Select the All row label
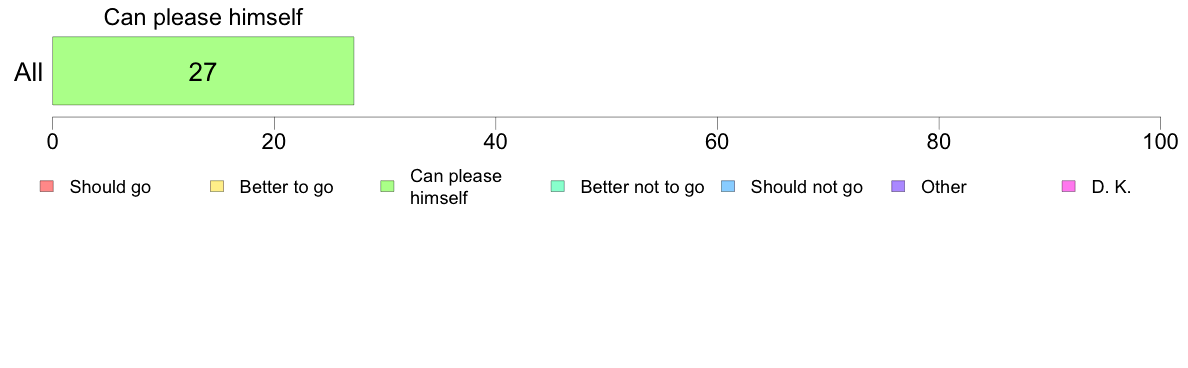 coord(29,73)
